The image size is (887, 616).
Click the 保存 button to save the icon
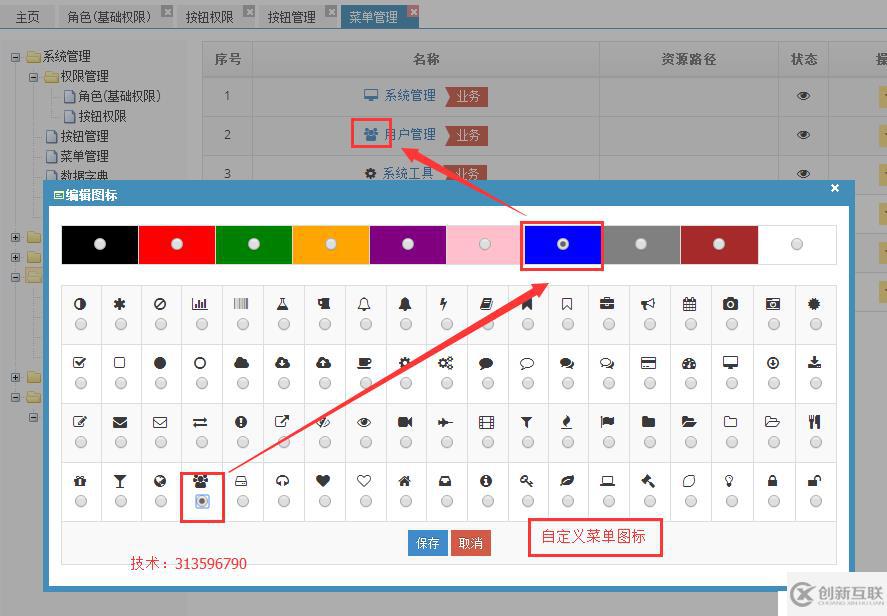pos(427,541)
